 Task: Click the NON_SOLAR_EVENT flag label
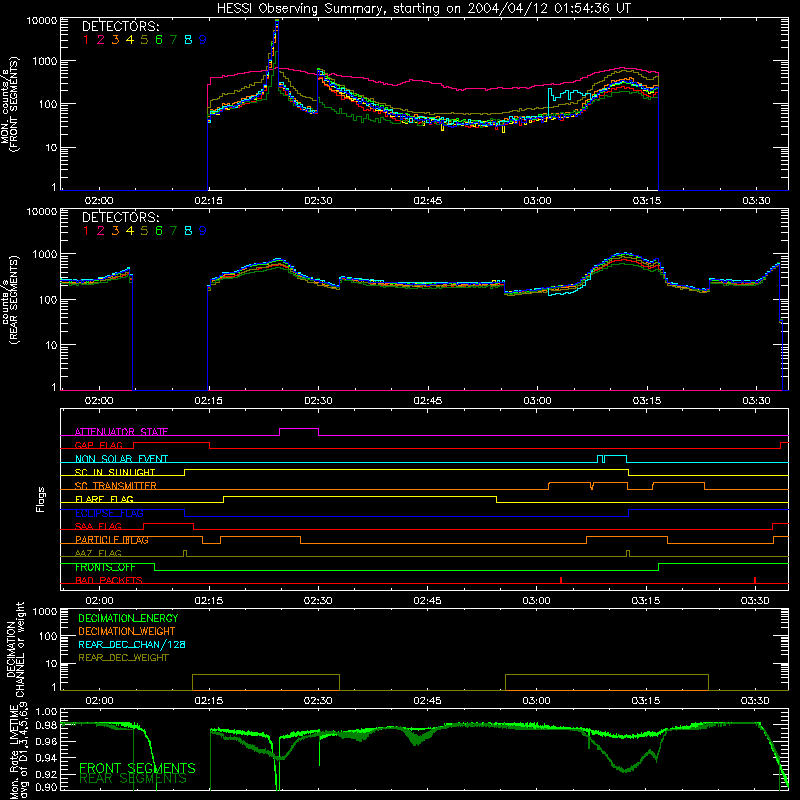pyautogui.click(x=121, y=459)
